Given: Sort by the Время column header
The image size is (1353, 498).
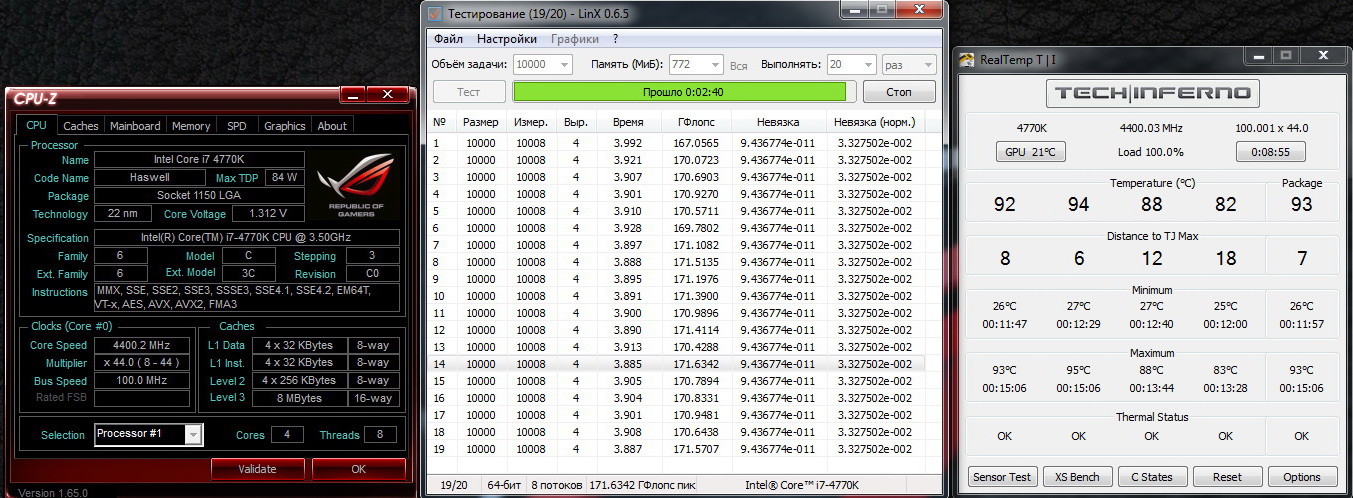Looking at the screenshot, I should tap(628, 122).
